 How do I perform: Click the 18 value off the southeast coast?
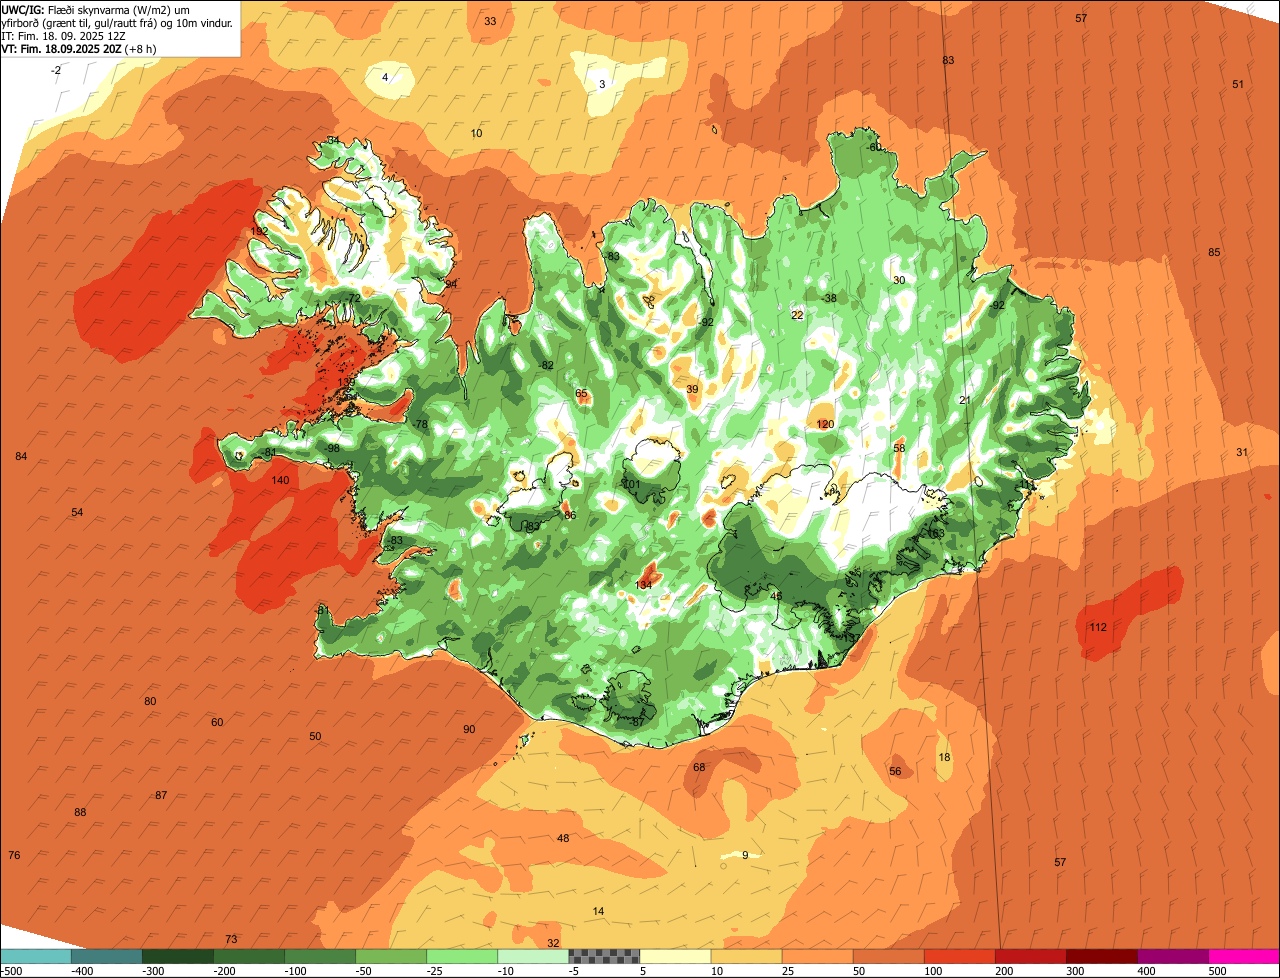point(944,757)
